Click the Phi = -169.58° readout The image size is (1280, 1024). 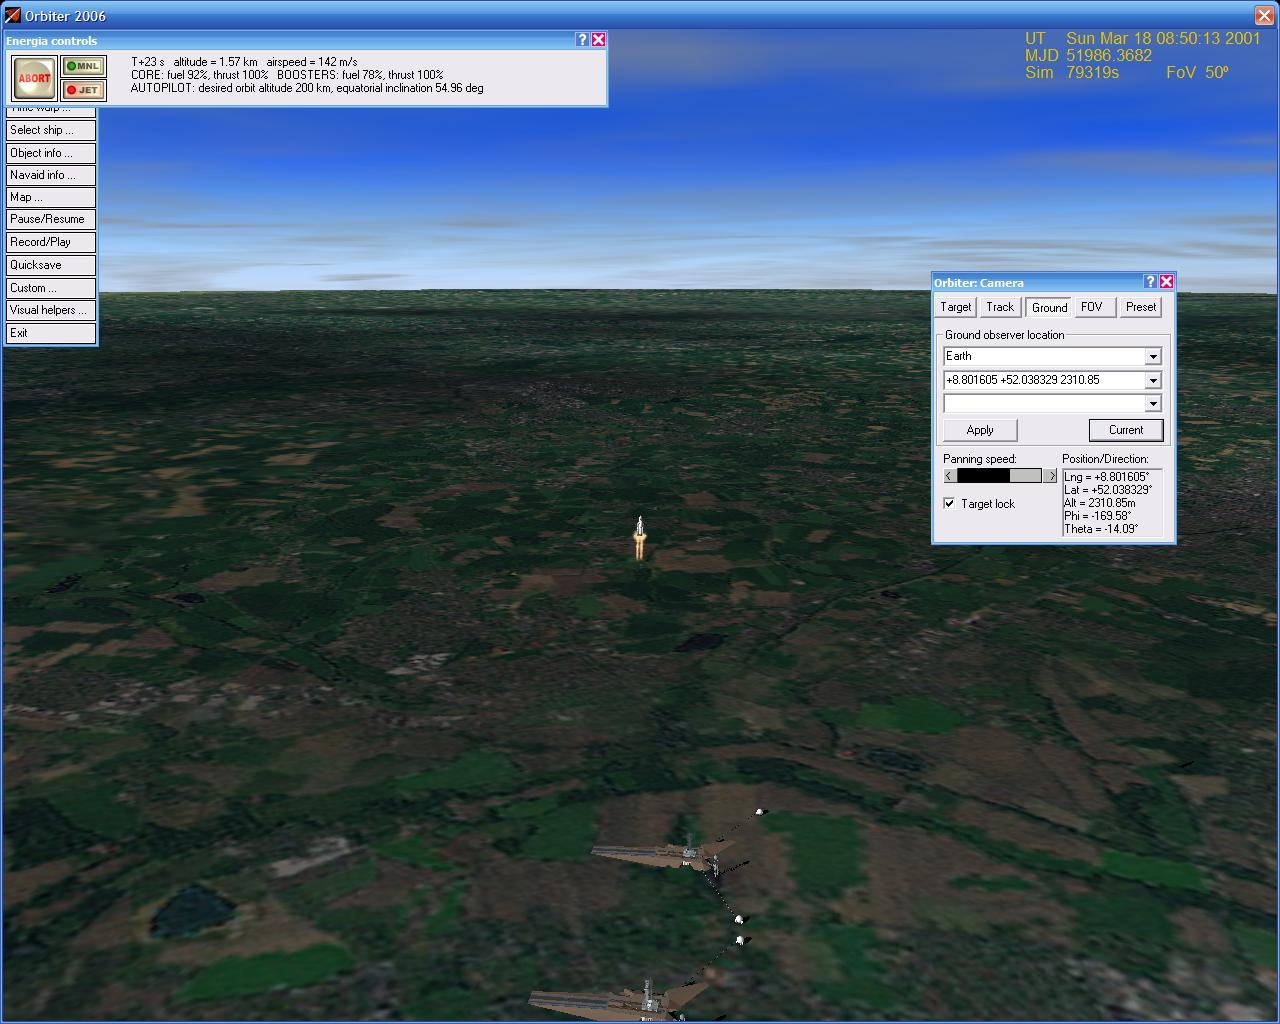[x=1098, y=516]
